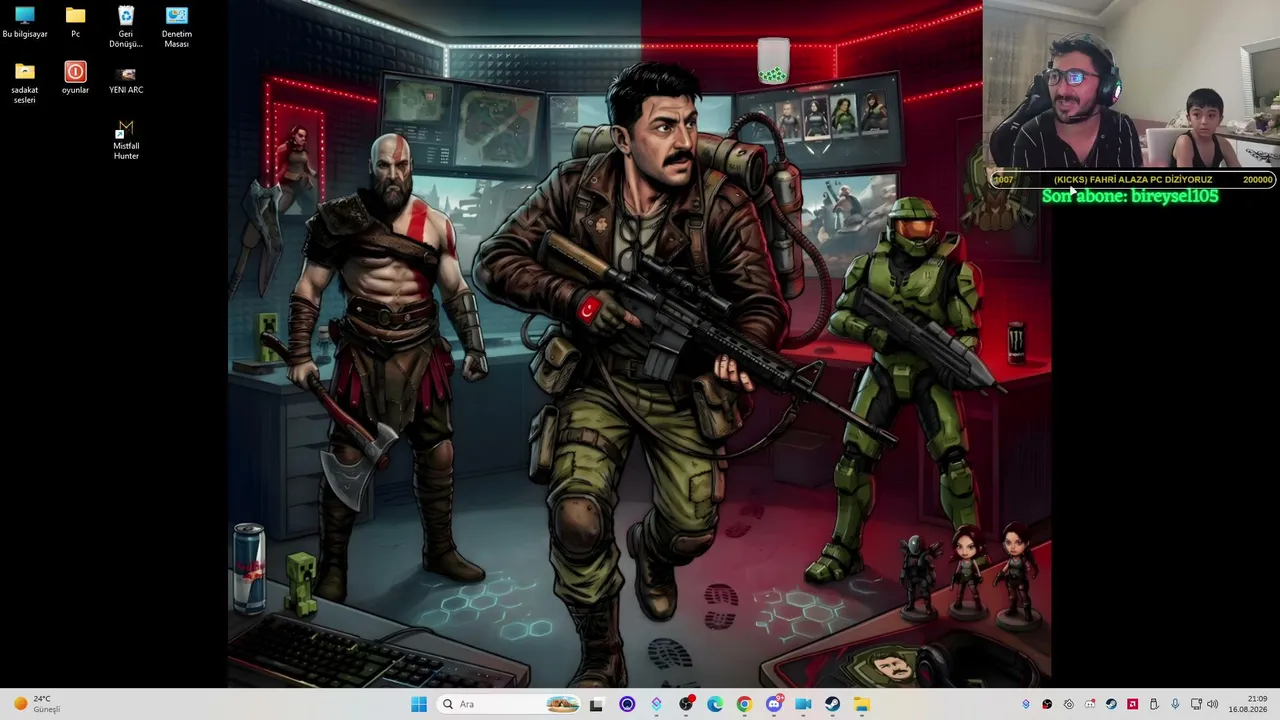The width and height of the screenshot is (1280, 720).
Task: Click the gear-shaped camera tray icon
Action: [x=1068, y=704]
